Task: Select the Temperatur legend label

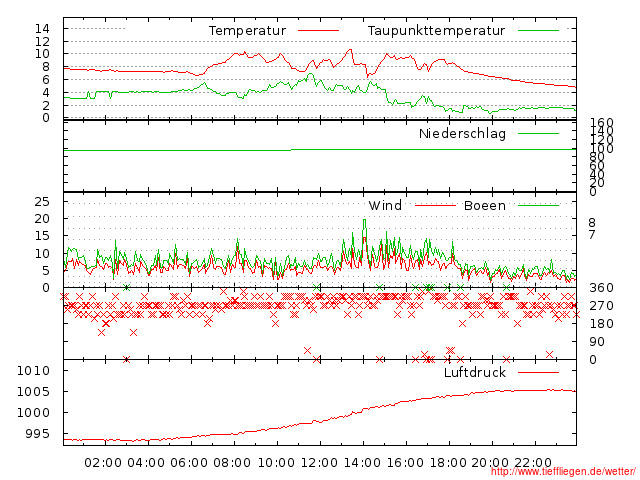Action: (x=247, y=31)
